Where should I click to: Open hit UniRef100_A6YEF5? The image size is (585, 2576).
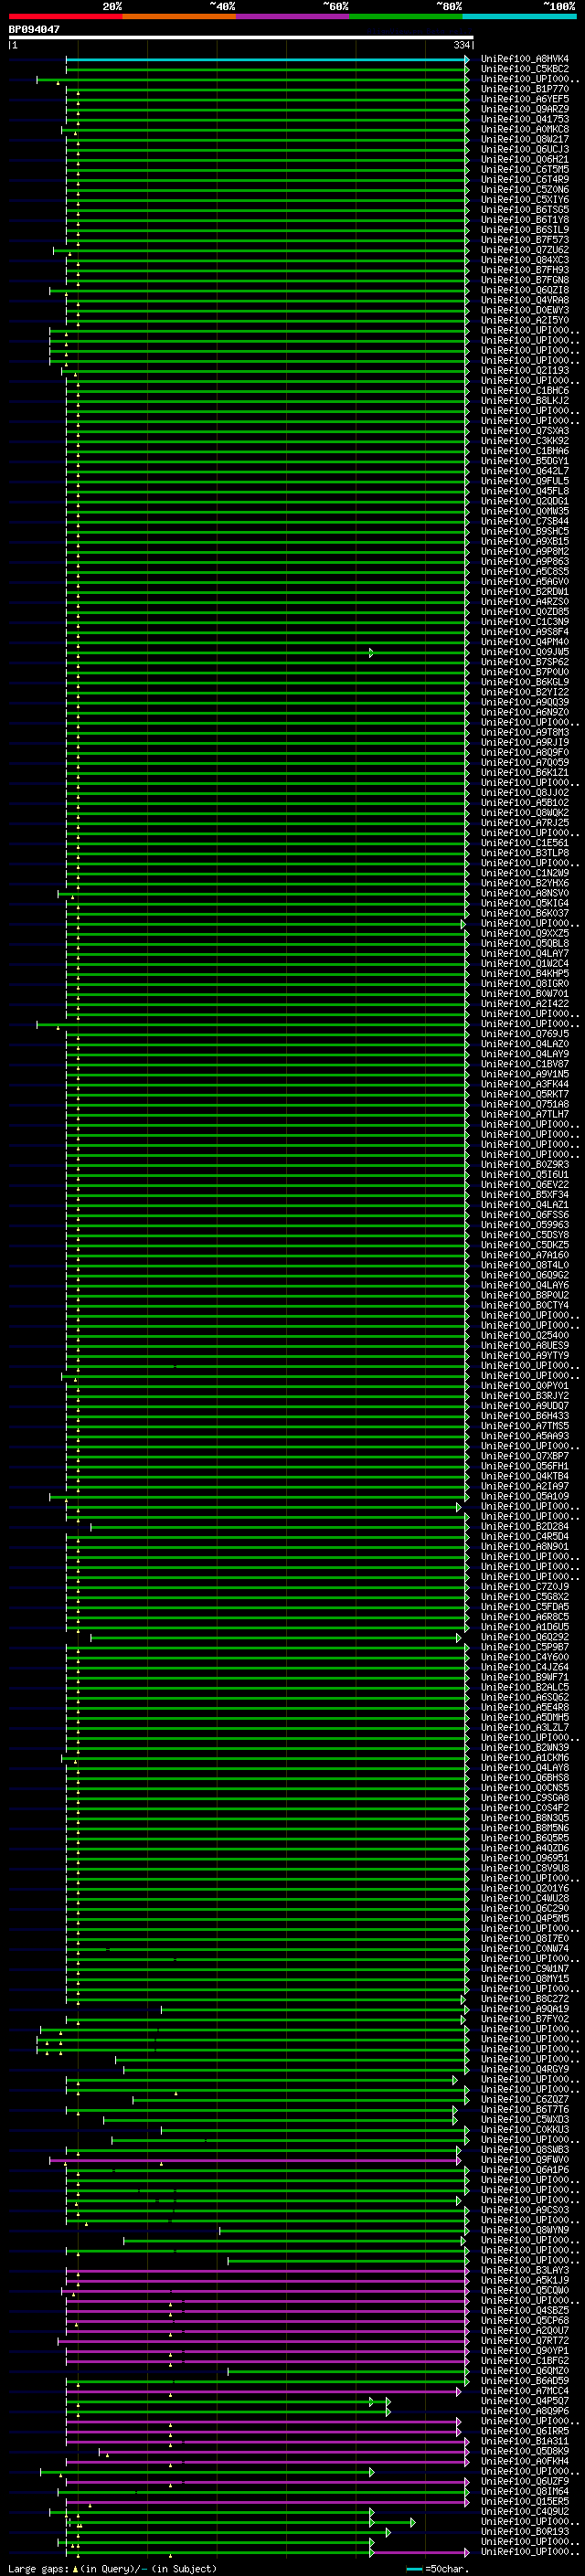(x=525, y=99)
